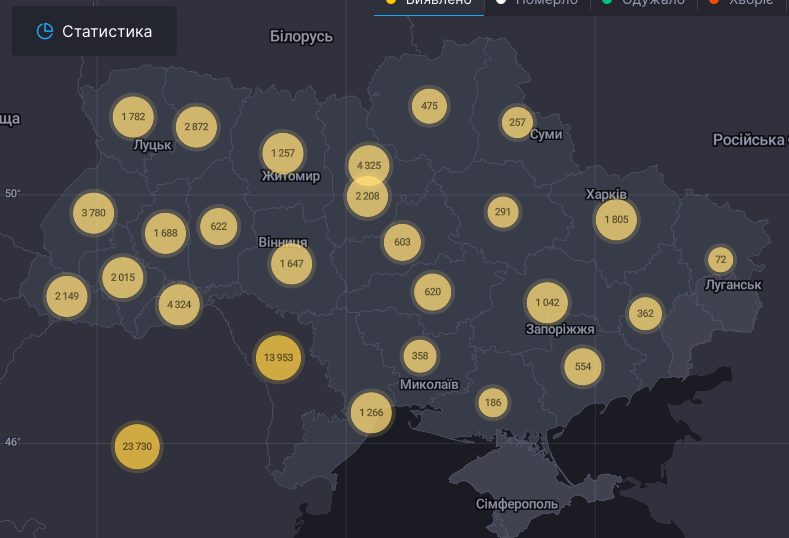Click the 72 marker above Луганськ
789x538 pixels.
pyautogui.click(x=720, y=260)
